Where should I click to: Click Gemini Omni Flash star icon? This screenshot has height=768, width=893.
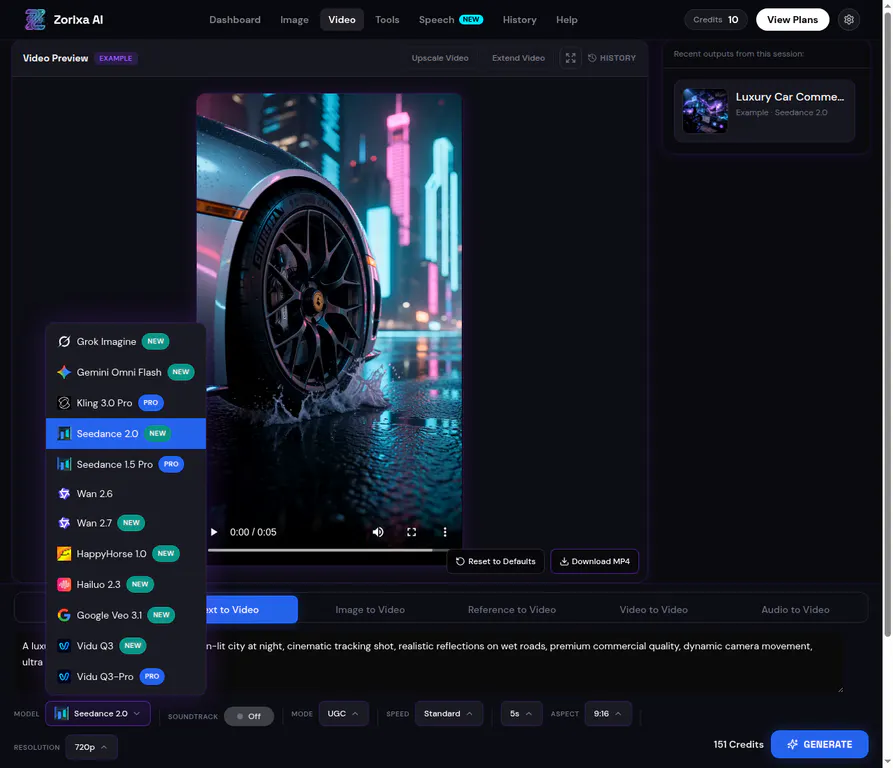pos(64,372)
